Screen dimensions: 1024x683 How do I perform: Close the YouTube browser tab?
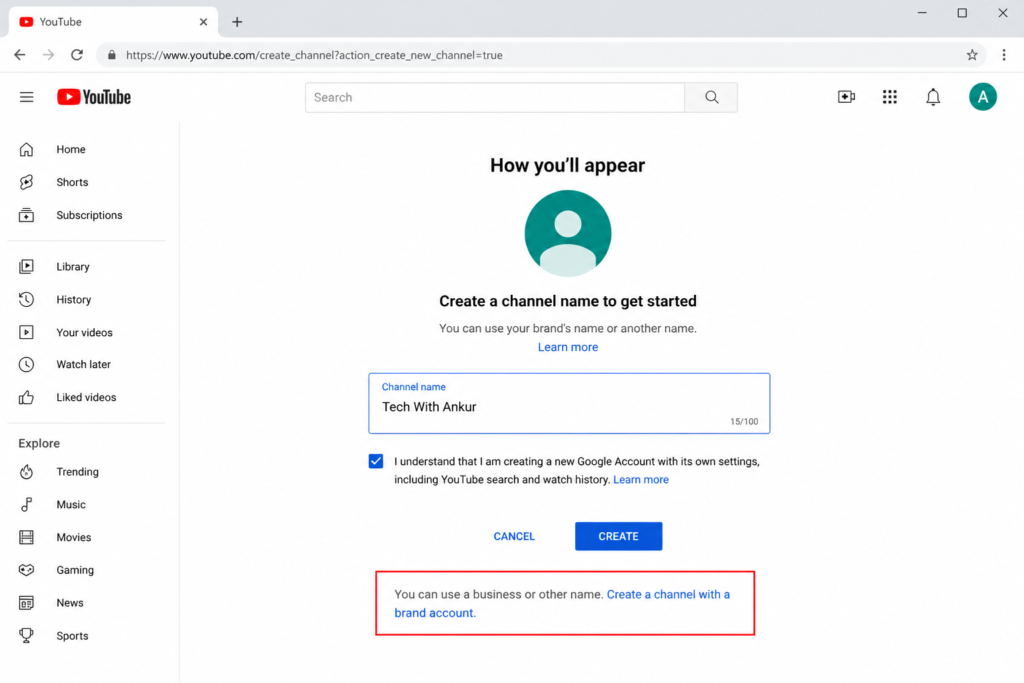203,22
